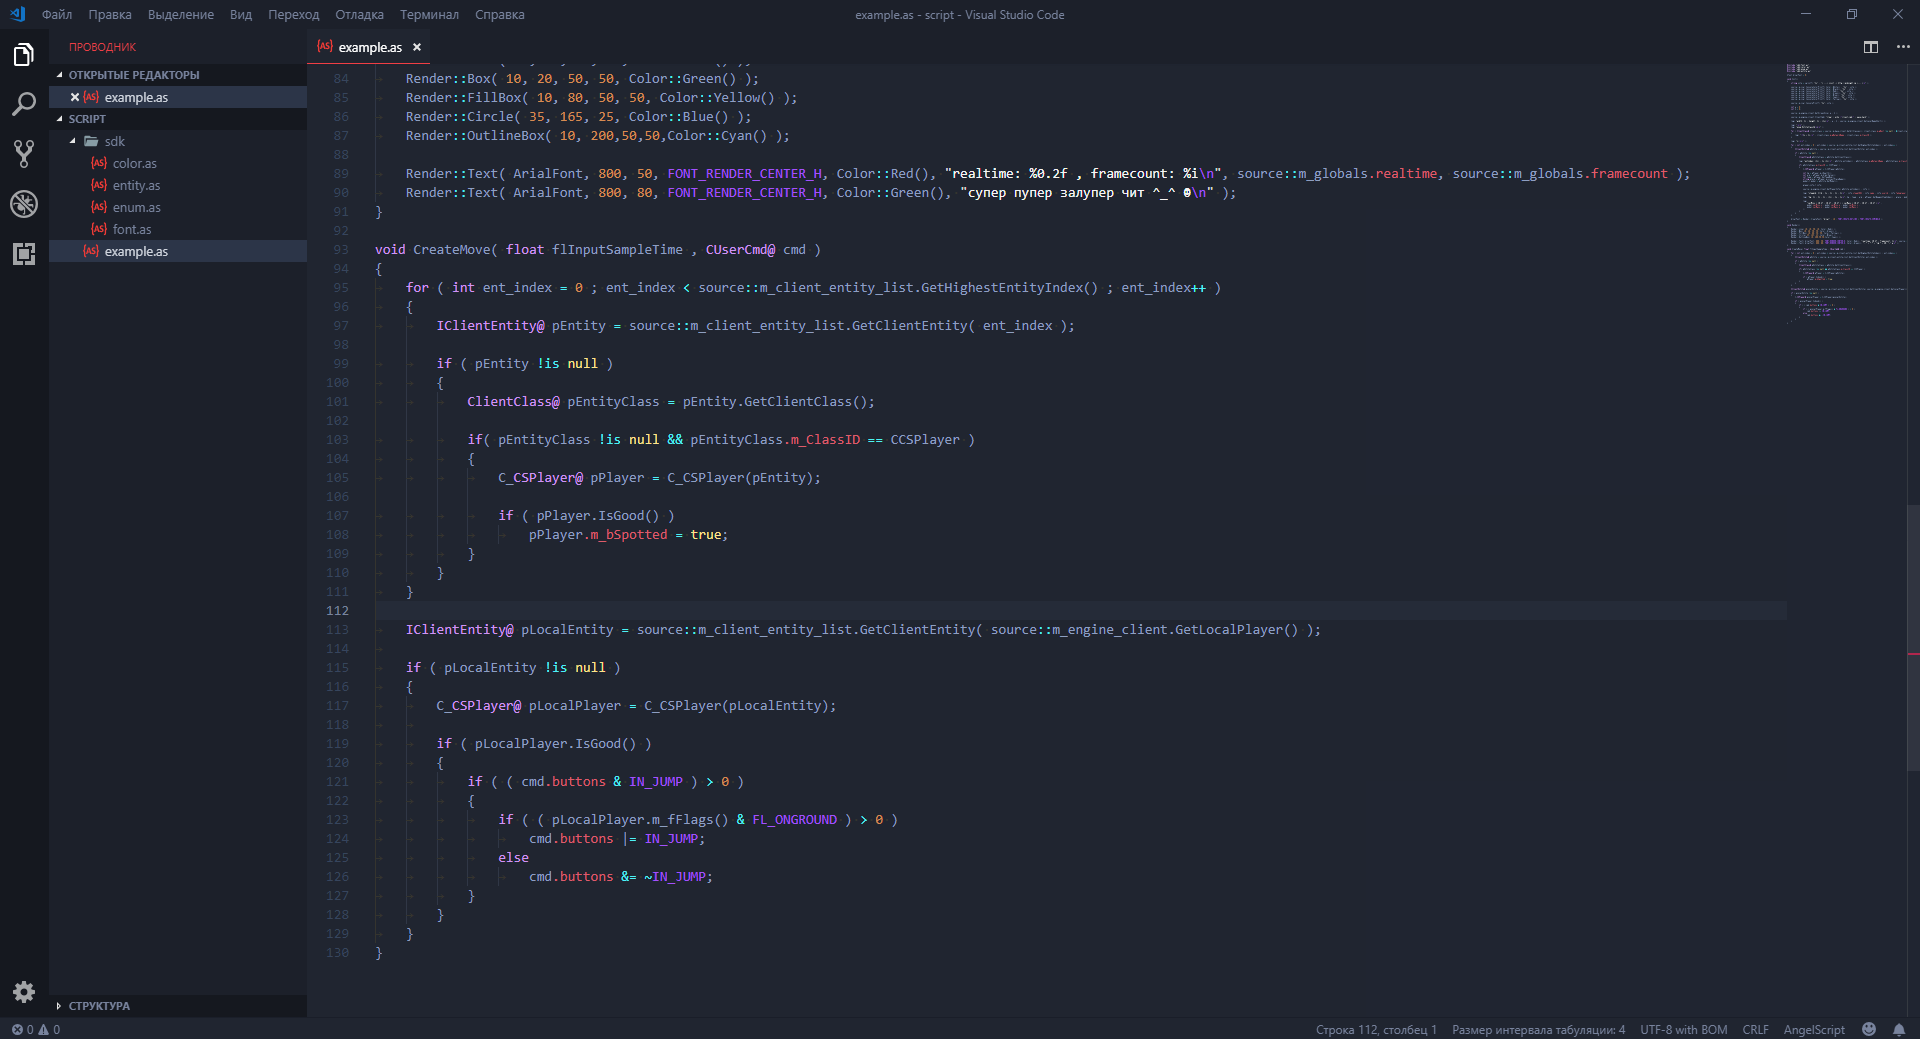
Task: Open the Source Control view
Action: tap(24, 154)
